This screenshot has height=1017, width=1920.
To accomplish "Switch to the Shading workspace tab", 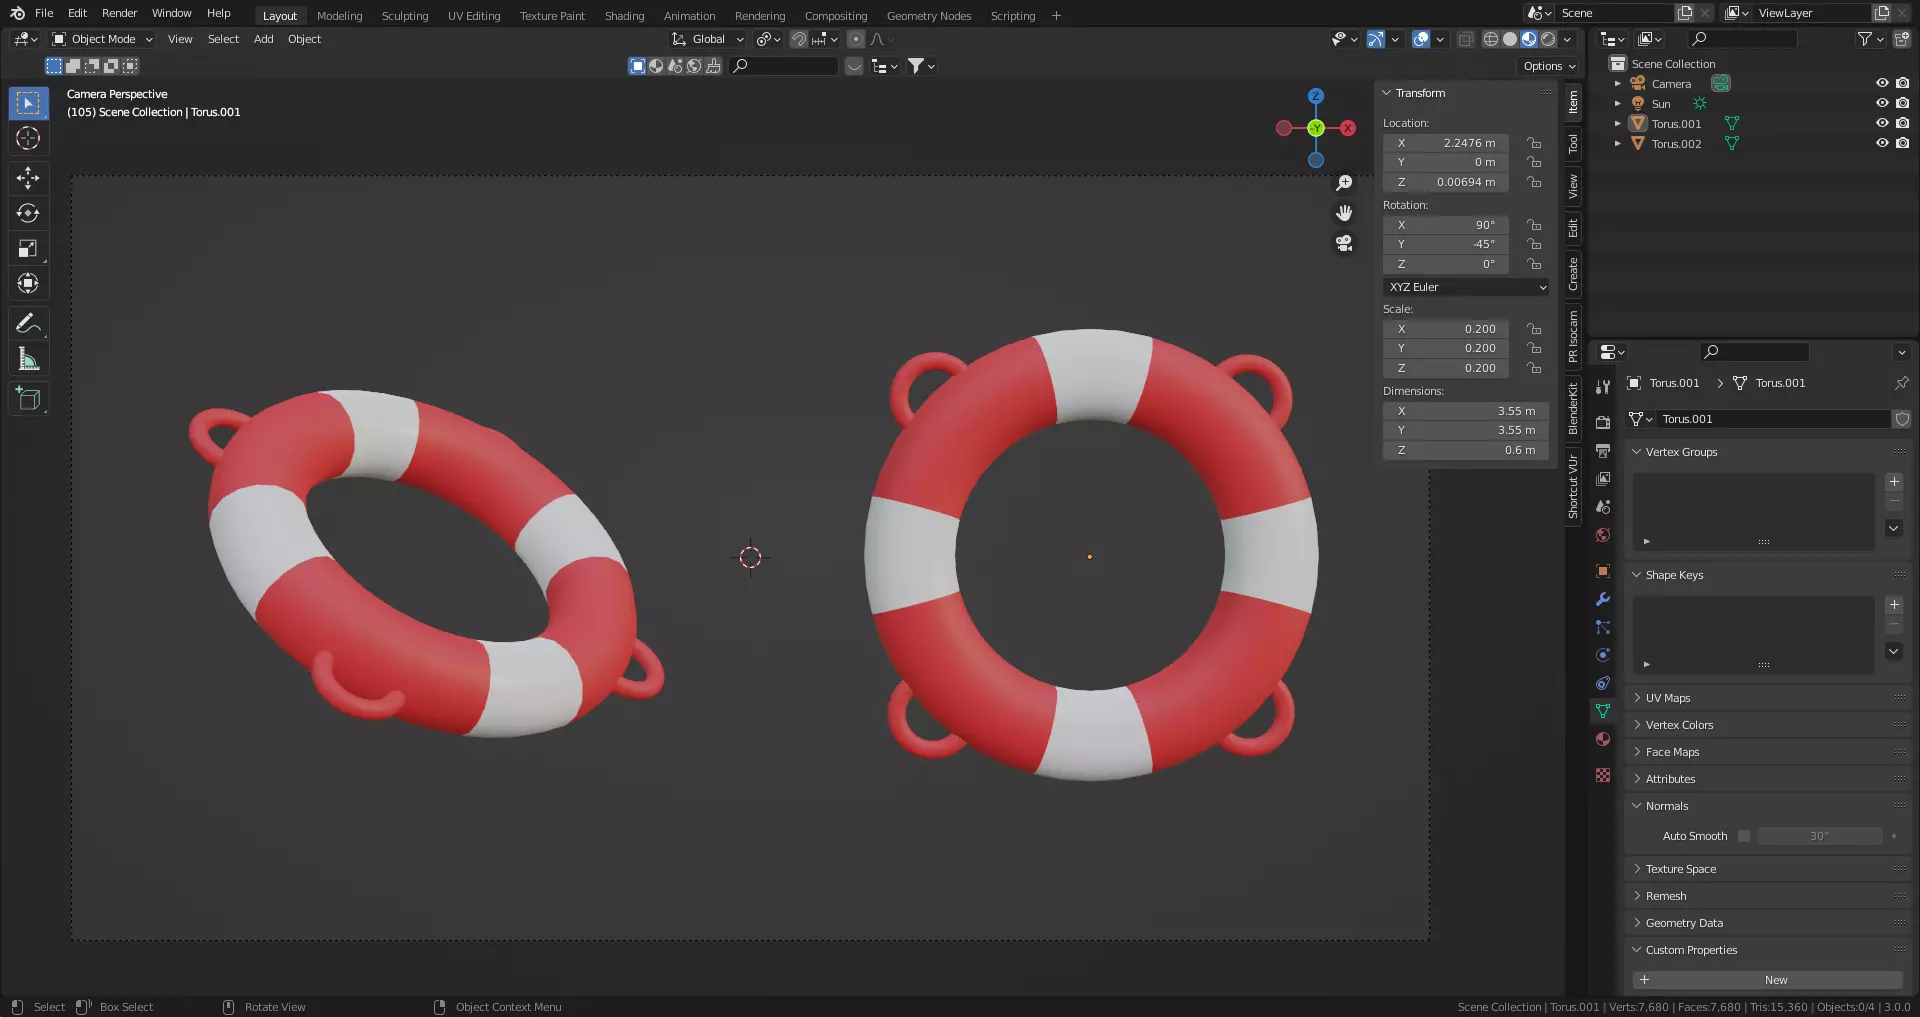I will [x=624, y=16].
